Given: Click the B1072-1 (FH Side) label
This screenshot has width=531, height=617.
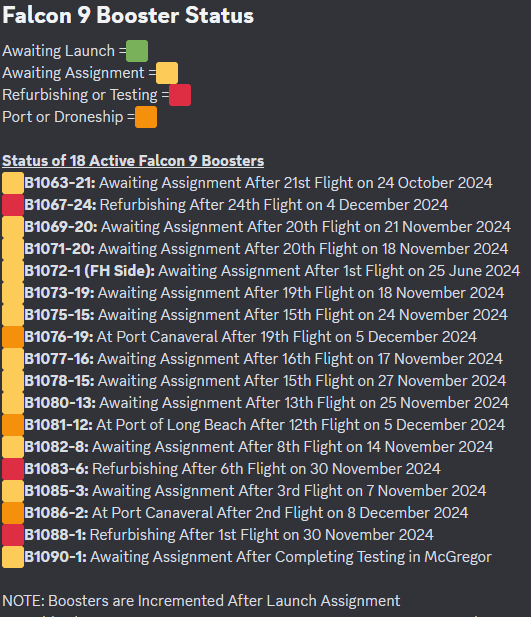Looking at the screenshot, I should [x=90, y=271].
